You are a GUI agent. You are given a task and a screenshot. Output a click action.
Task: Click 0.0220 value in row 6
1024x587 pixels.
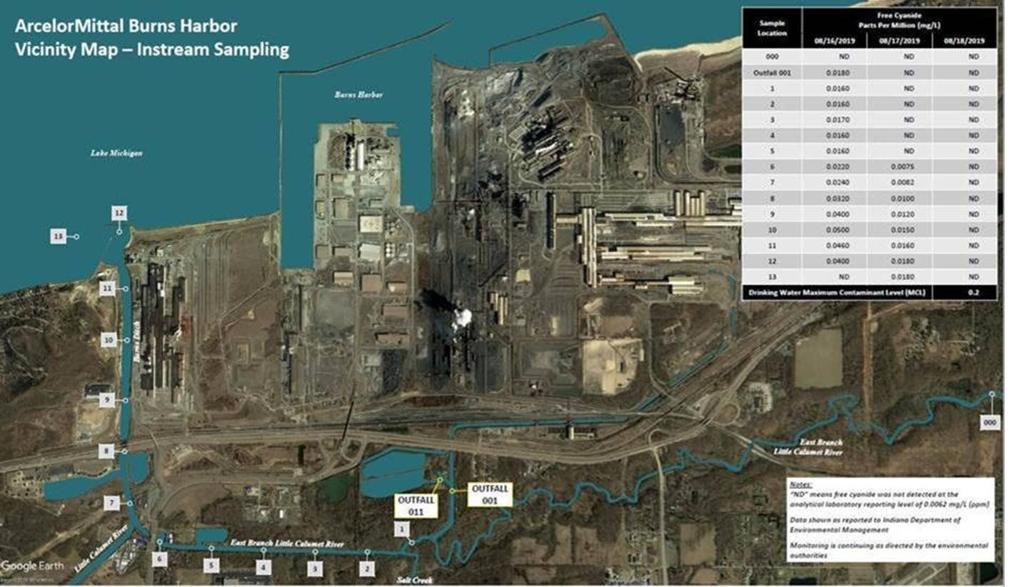point(837,167)
